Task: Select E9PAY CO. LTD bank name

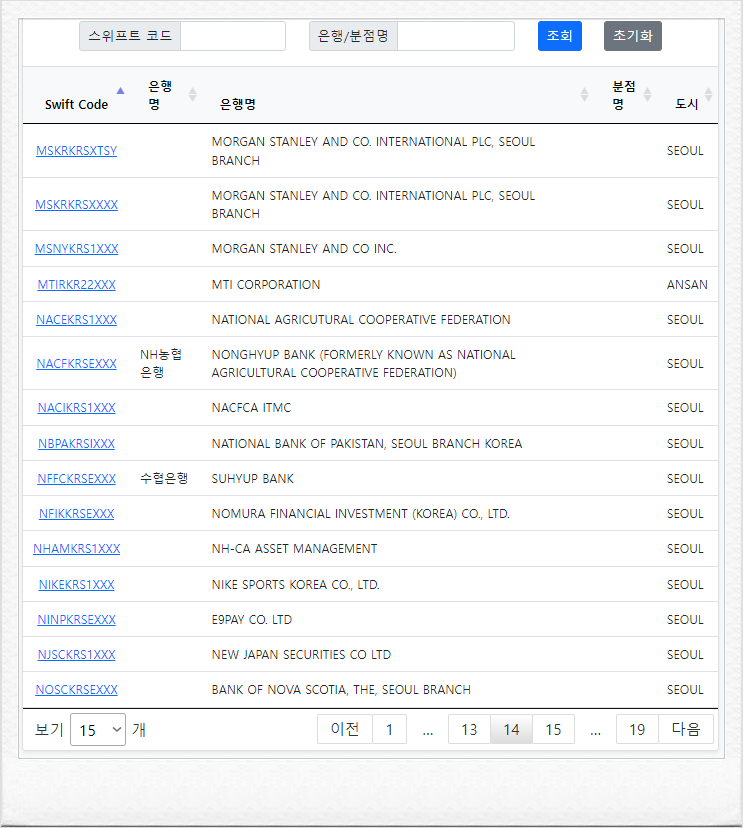Action: (252, 619)
